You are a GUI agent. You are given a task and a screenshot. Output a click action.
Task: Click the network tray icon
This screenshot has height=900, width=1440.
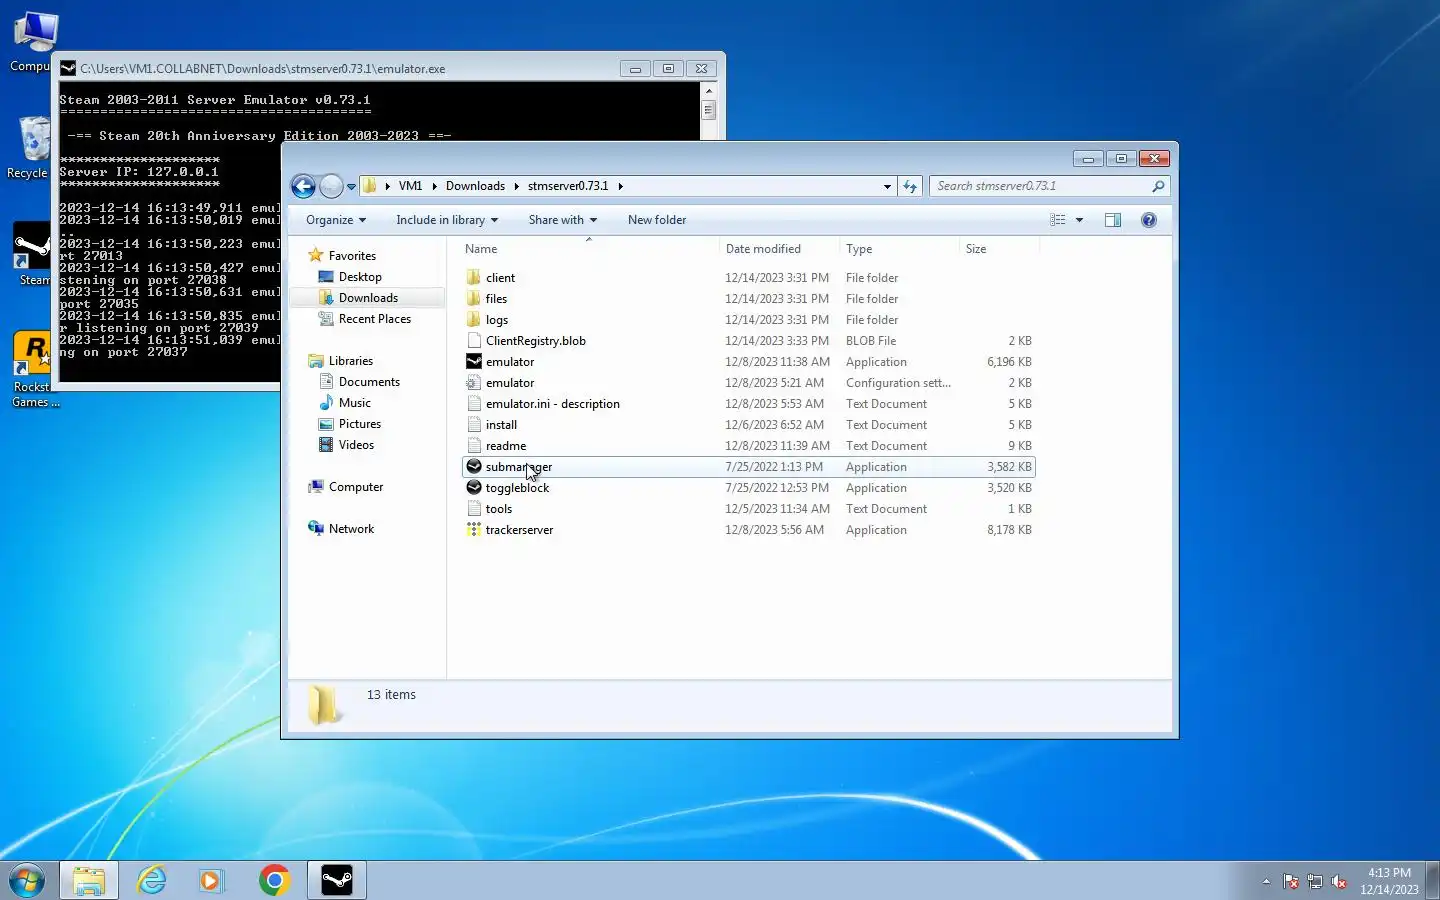[1315, 881]
